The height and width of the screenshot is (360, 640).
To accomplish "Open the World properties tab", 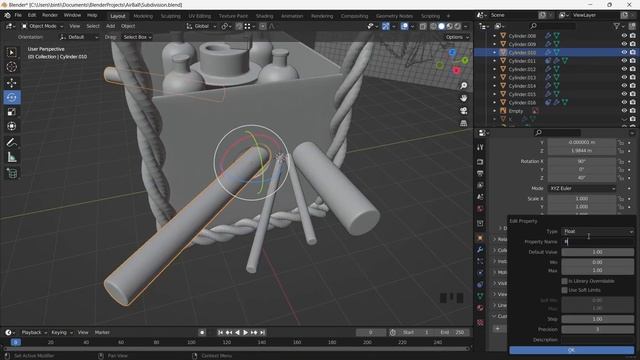I will pyautogui.click(x=480, y=209).
